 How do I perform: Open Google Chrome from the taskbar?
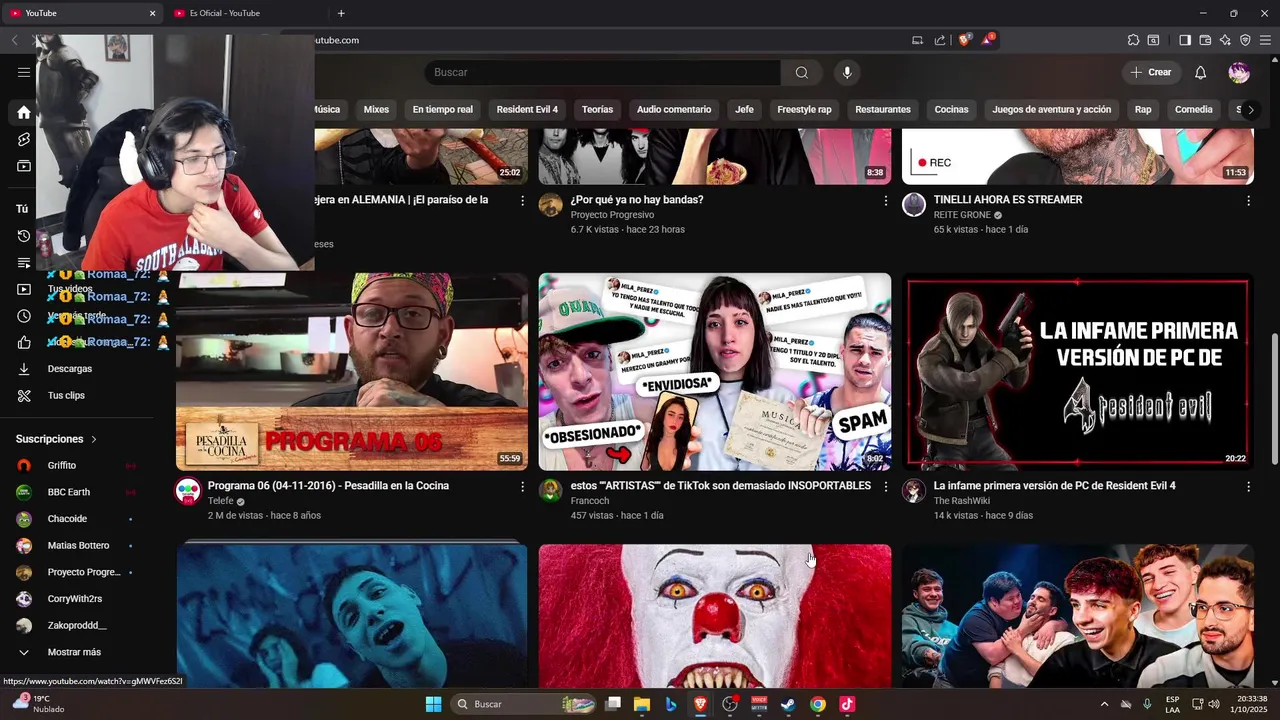pos(818,704)
